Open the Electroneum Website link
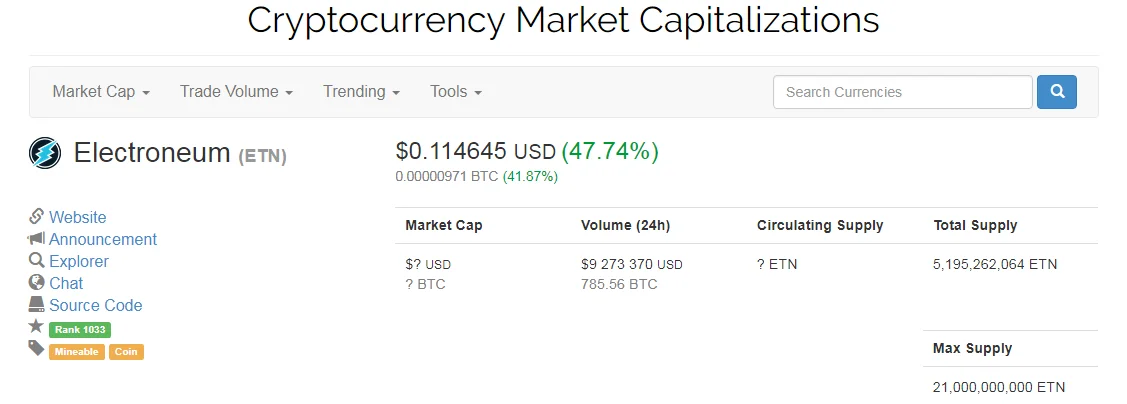 tap(78, 217)
